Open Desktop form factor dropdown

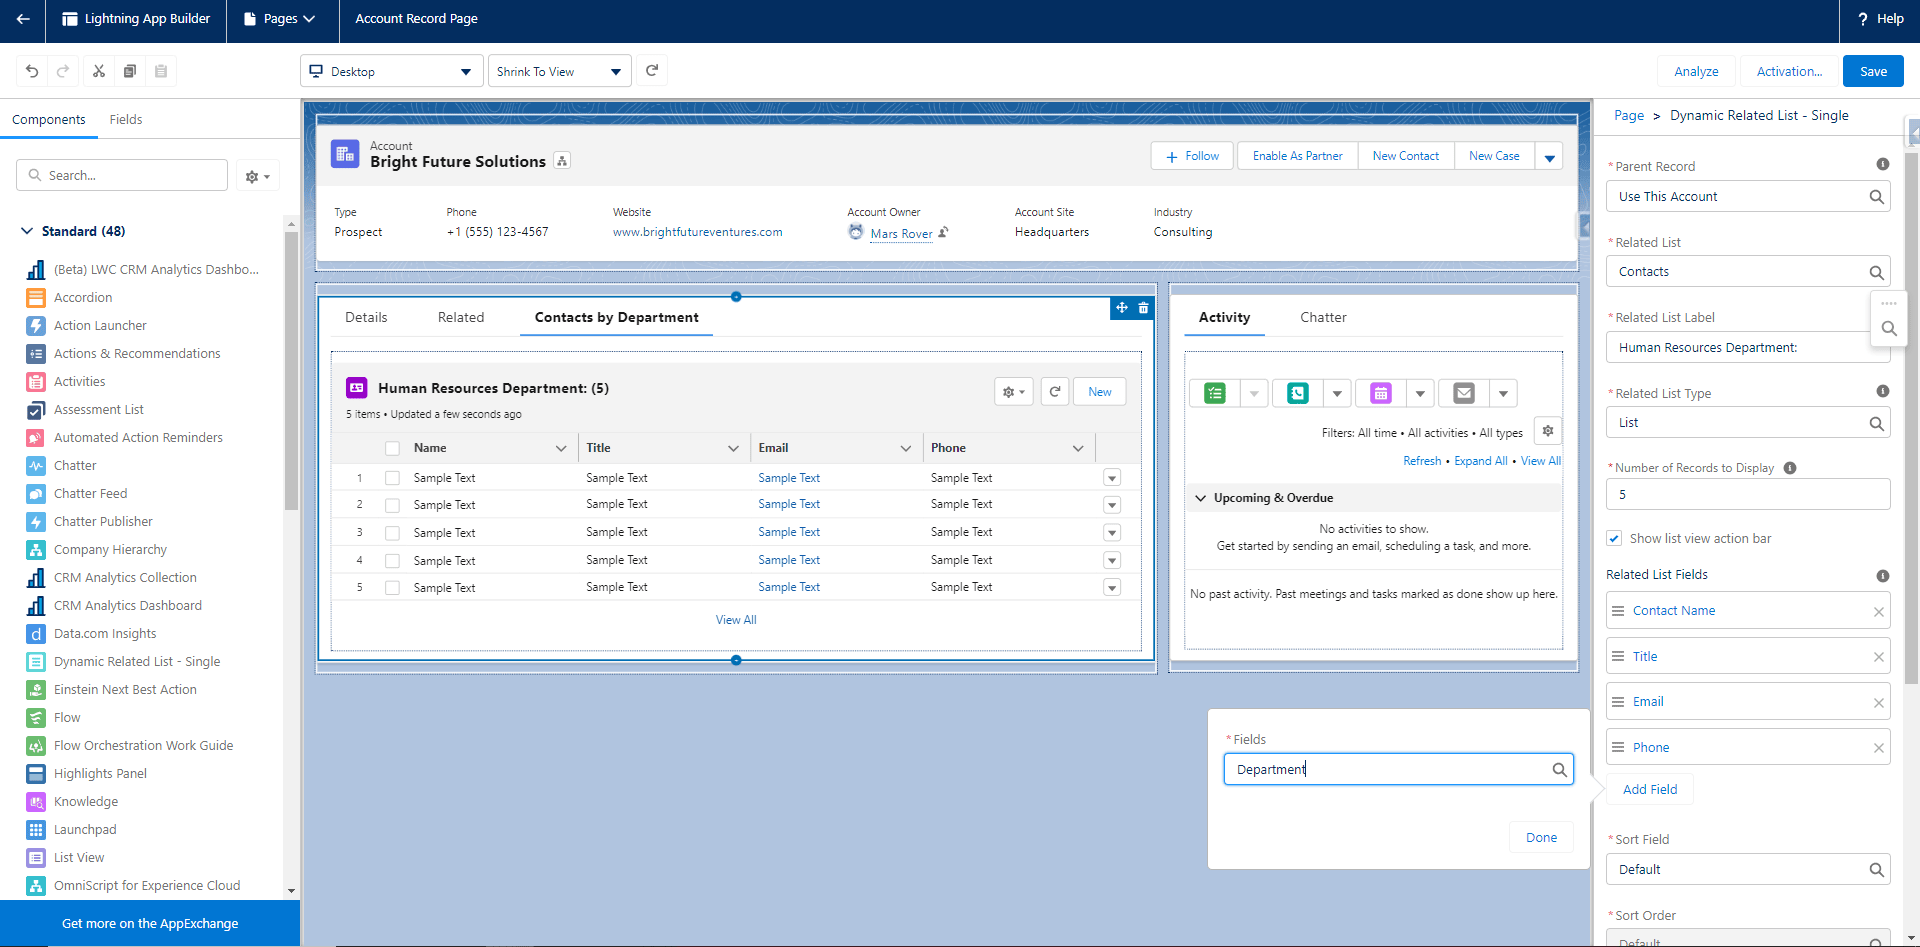[392, 71]
